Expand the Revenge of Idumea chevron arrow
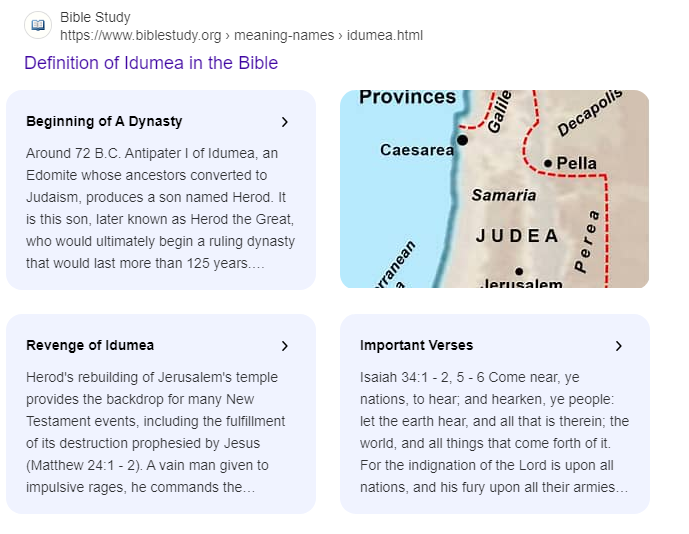This screenshot has width=689, height=534. (x=285, y=346)
